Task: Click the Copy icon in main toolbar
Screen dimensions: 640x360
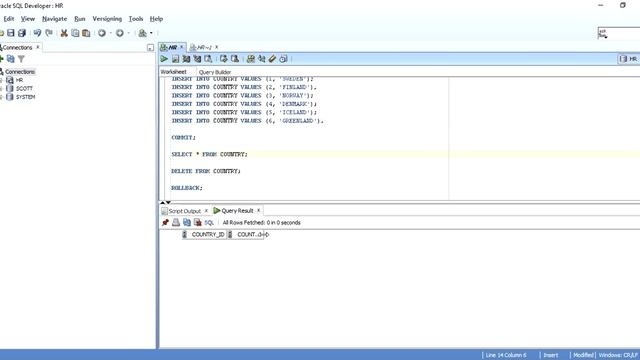Action: coord(75,33)
